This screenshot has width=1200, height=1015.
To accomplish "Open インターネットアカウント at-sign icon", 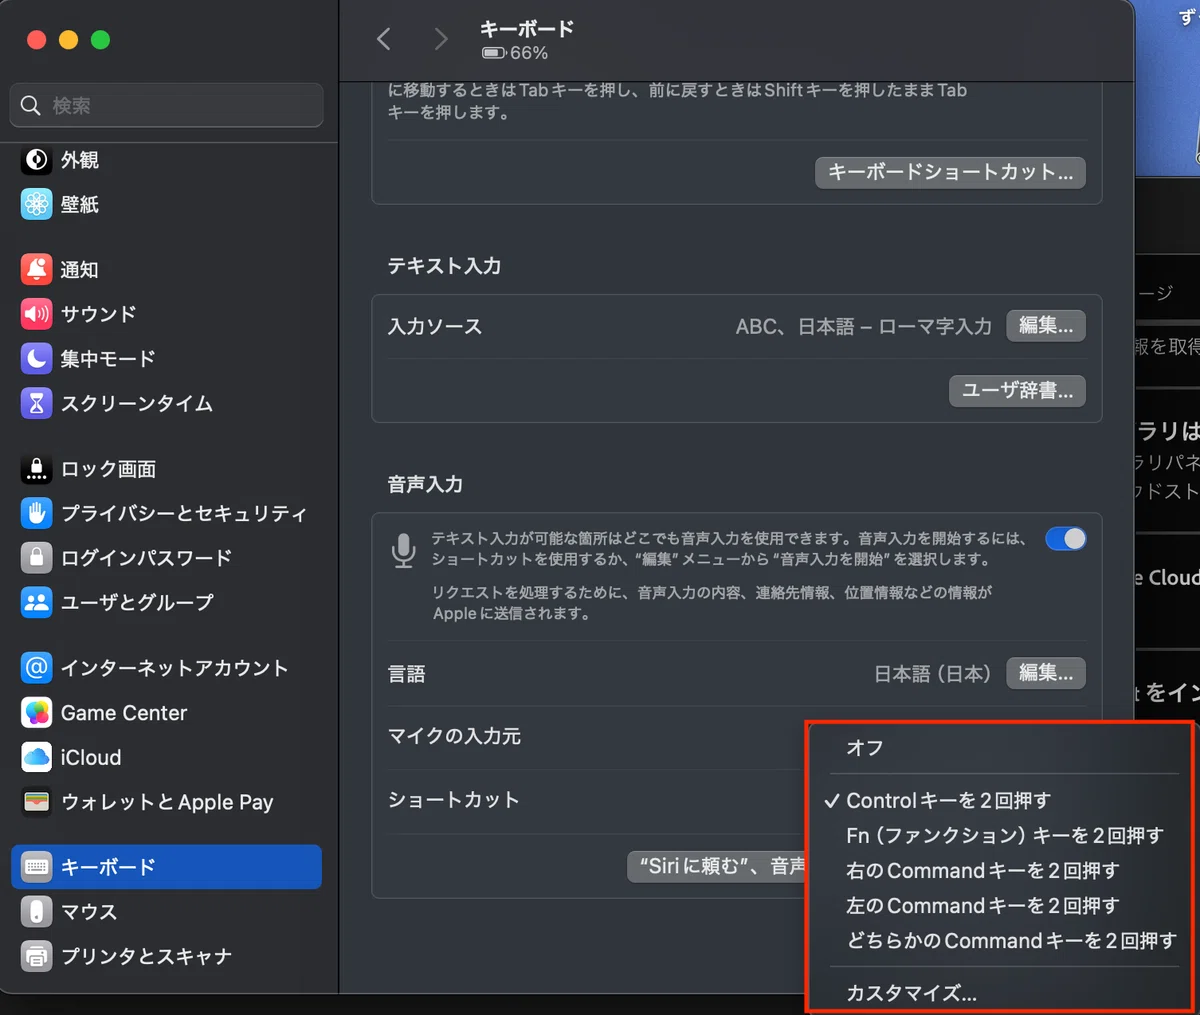I will click(37, 667).
